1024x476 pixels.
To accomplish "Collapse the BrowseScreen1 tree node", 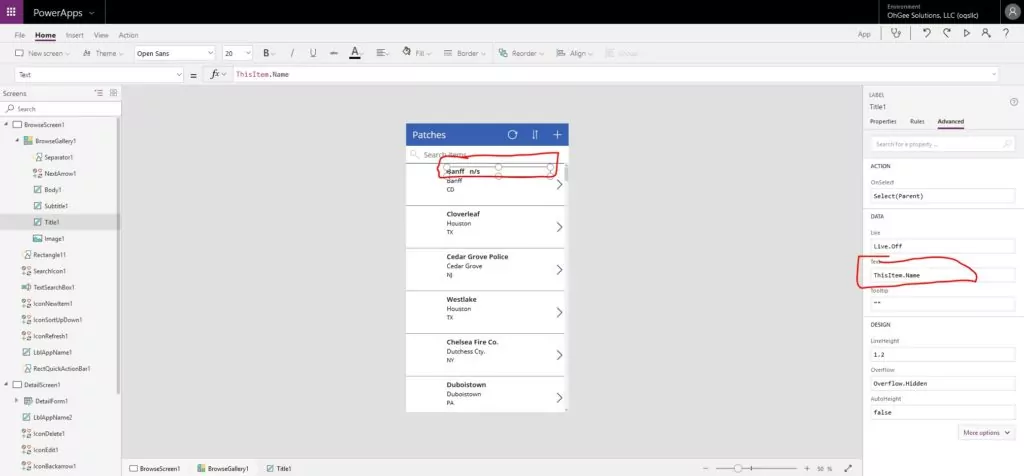I will pos(7,124).
